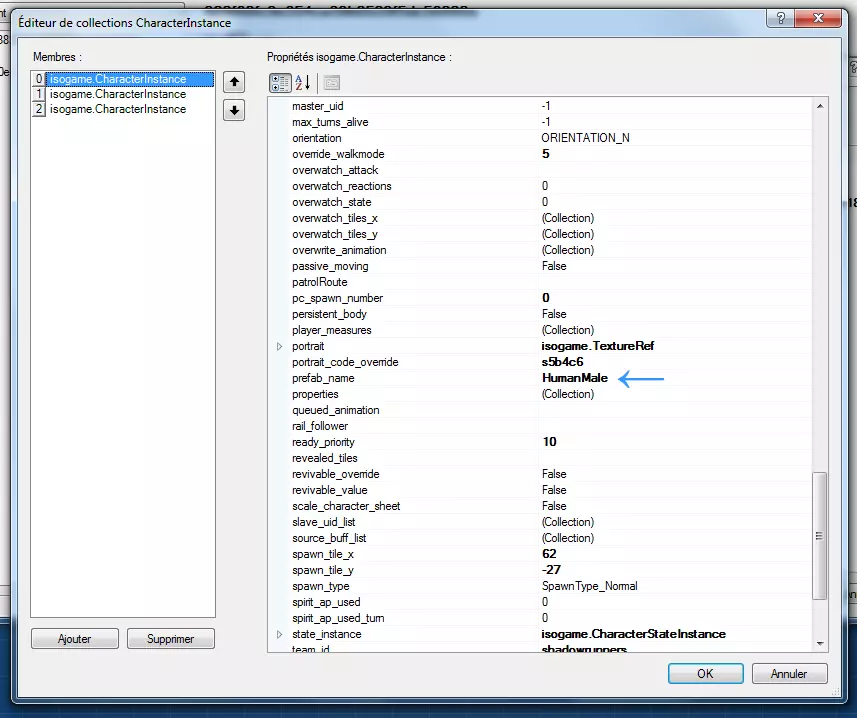Click Supprimer to remove the member
The width and height of the screenshot is (857, 718).
(171, 639)
